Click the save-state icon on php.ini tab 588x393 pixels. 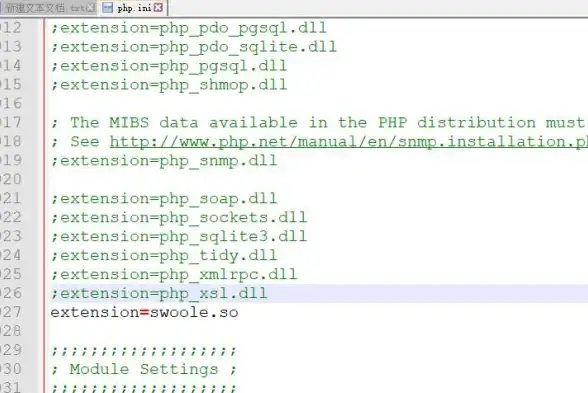[108, 8]
